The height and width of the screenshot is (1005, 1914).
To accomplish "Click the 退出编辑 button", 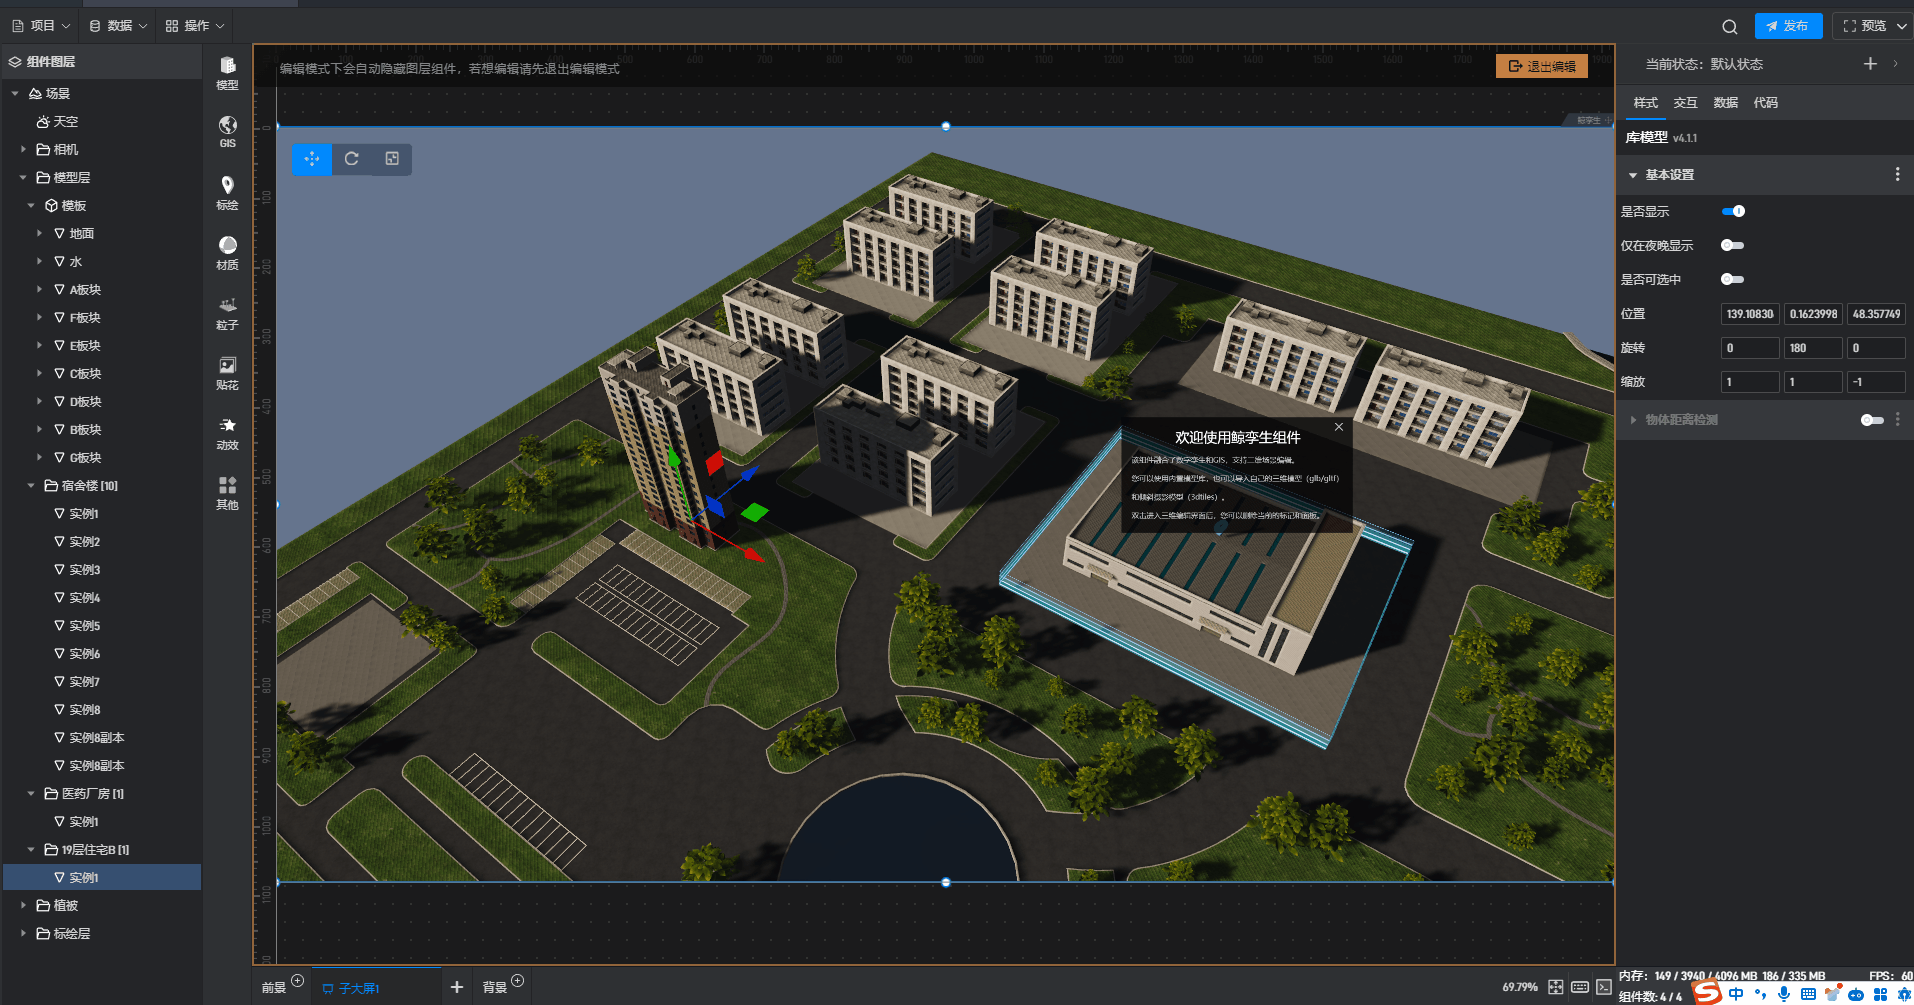I will 1541,66.
